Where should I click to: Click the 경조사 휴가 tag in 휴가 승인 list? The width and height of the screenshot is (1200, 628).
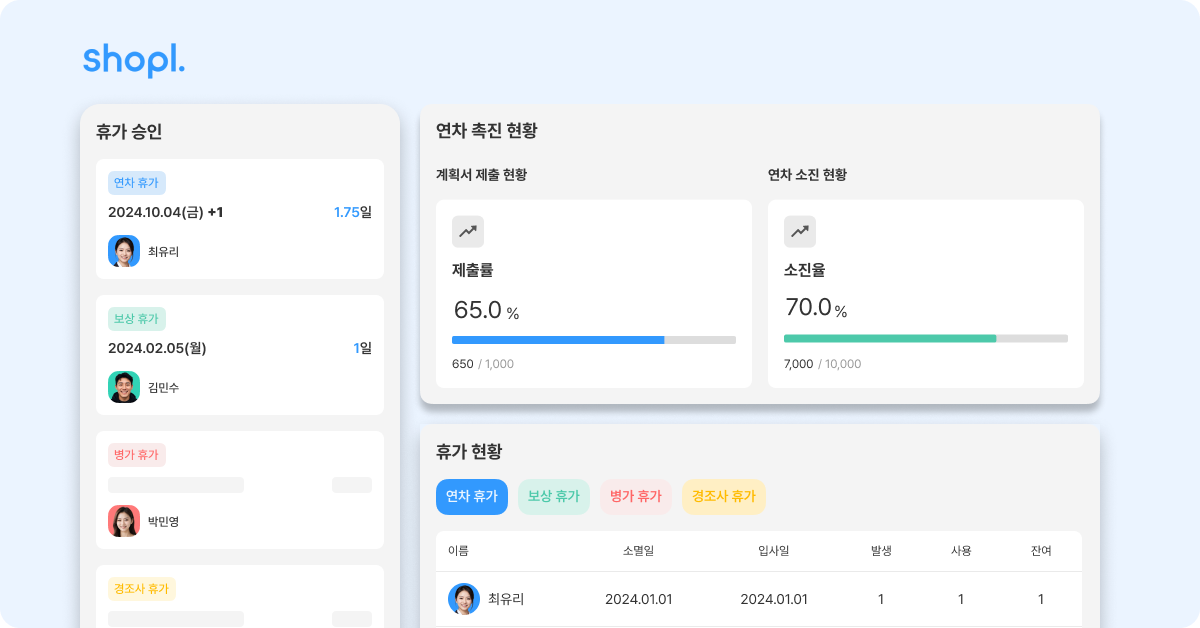[x=142, y=589]
